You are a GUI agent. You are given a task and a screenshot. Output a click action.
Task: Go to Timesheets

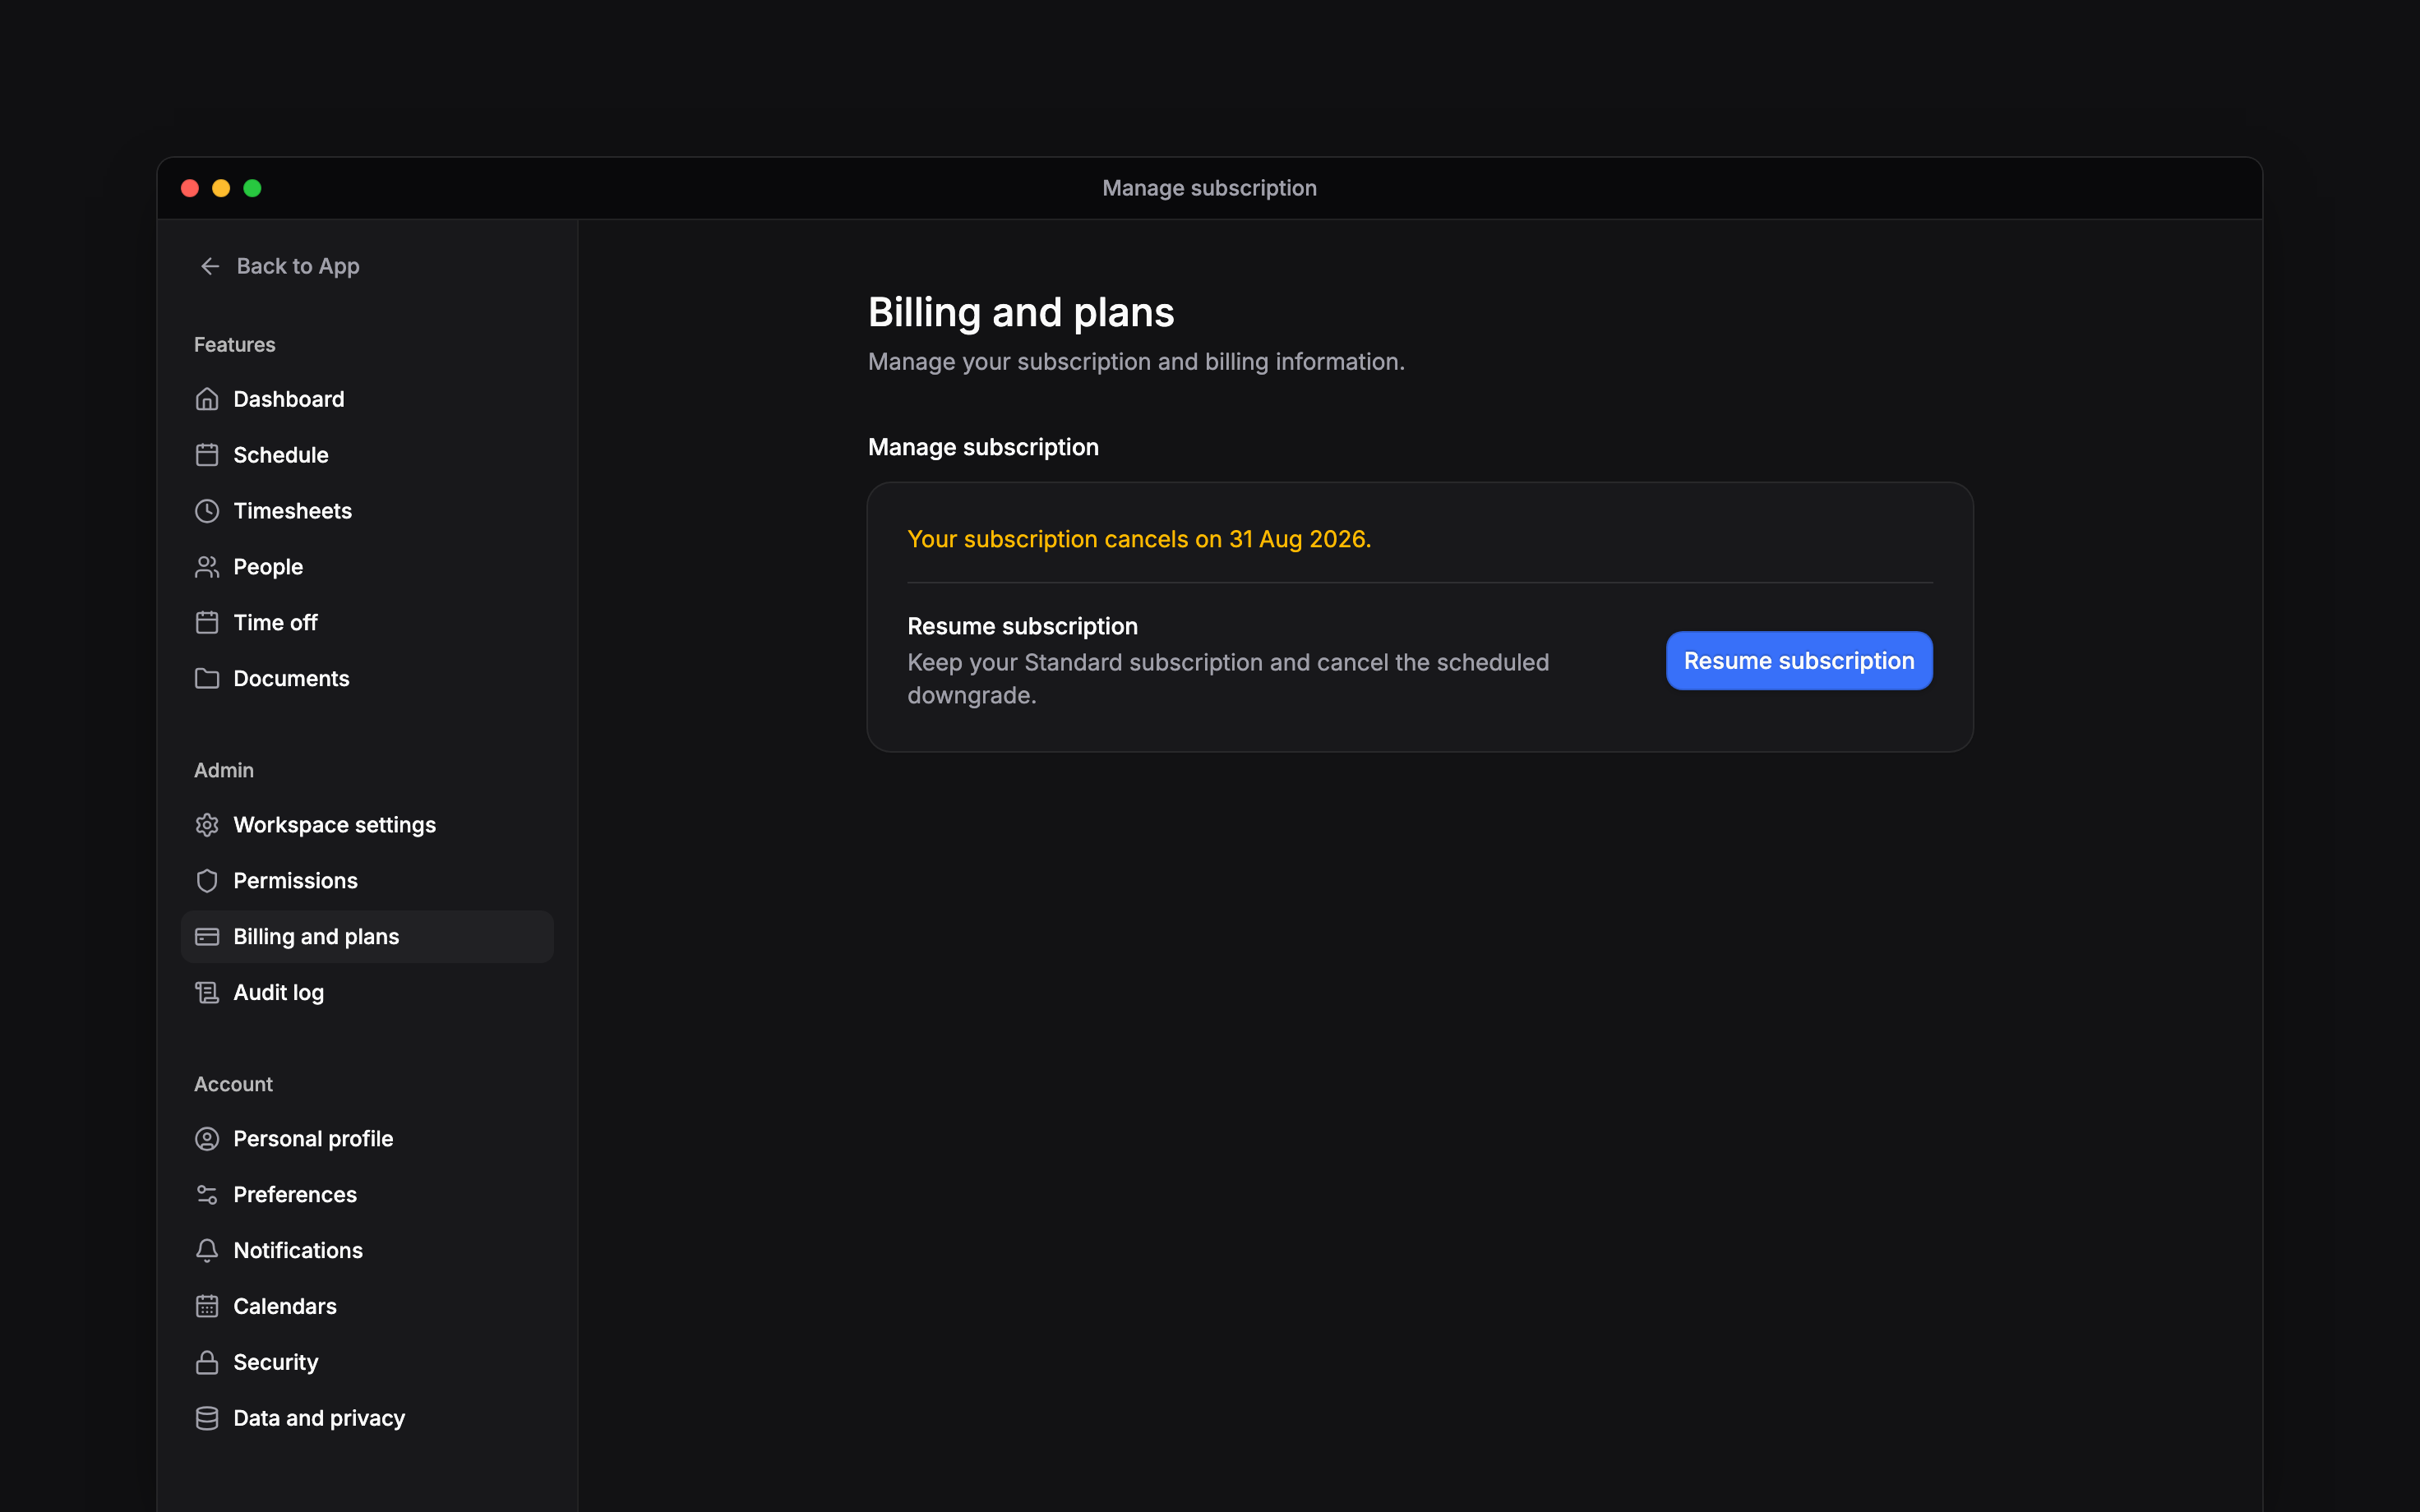pos(367,511)
